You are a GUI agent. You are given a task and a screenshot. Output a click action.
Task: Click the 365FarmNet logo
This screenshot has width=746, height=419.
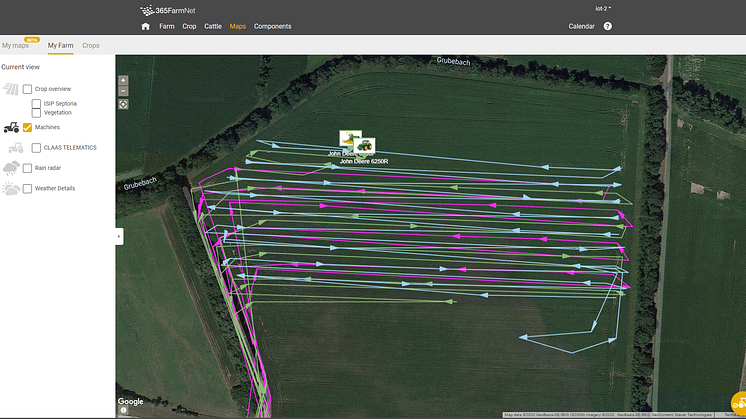pos(167,10)
